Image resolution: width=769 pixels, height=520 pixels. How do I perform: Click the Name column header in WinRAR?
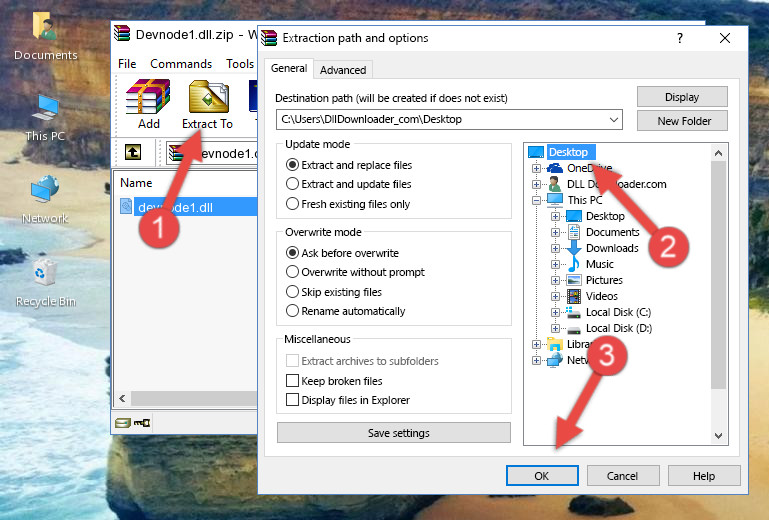pyautogui.click(x=136, y=182)
